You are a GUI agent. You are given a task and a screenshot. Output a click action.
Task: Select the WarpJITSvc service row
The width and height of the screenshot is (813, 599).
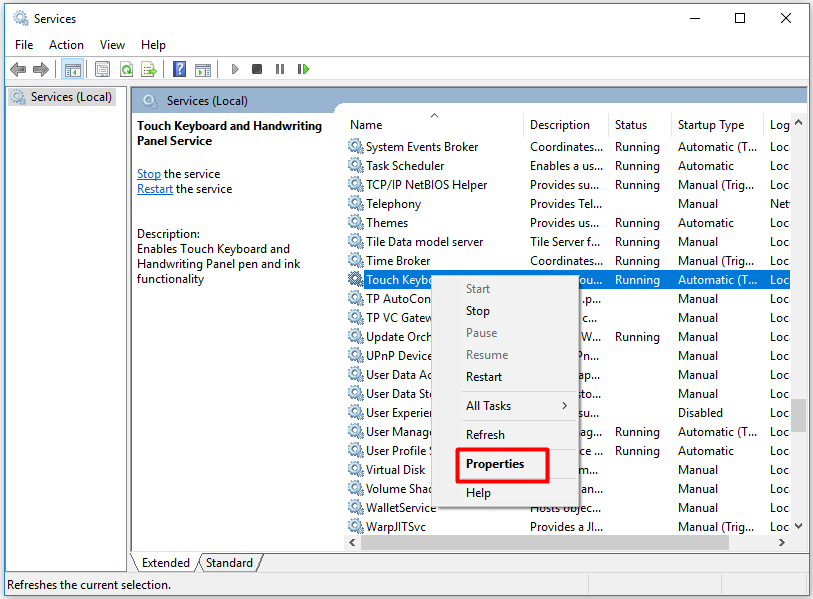(x=568, y=527)
